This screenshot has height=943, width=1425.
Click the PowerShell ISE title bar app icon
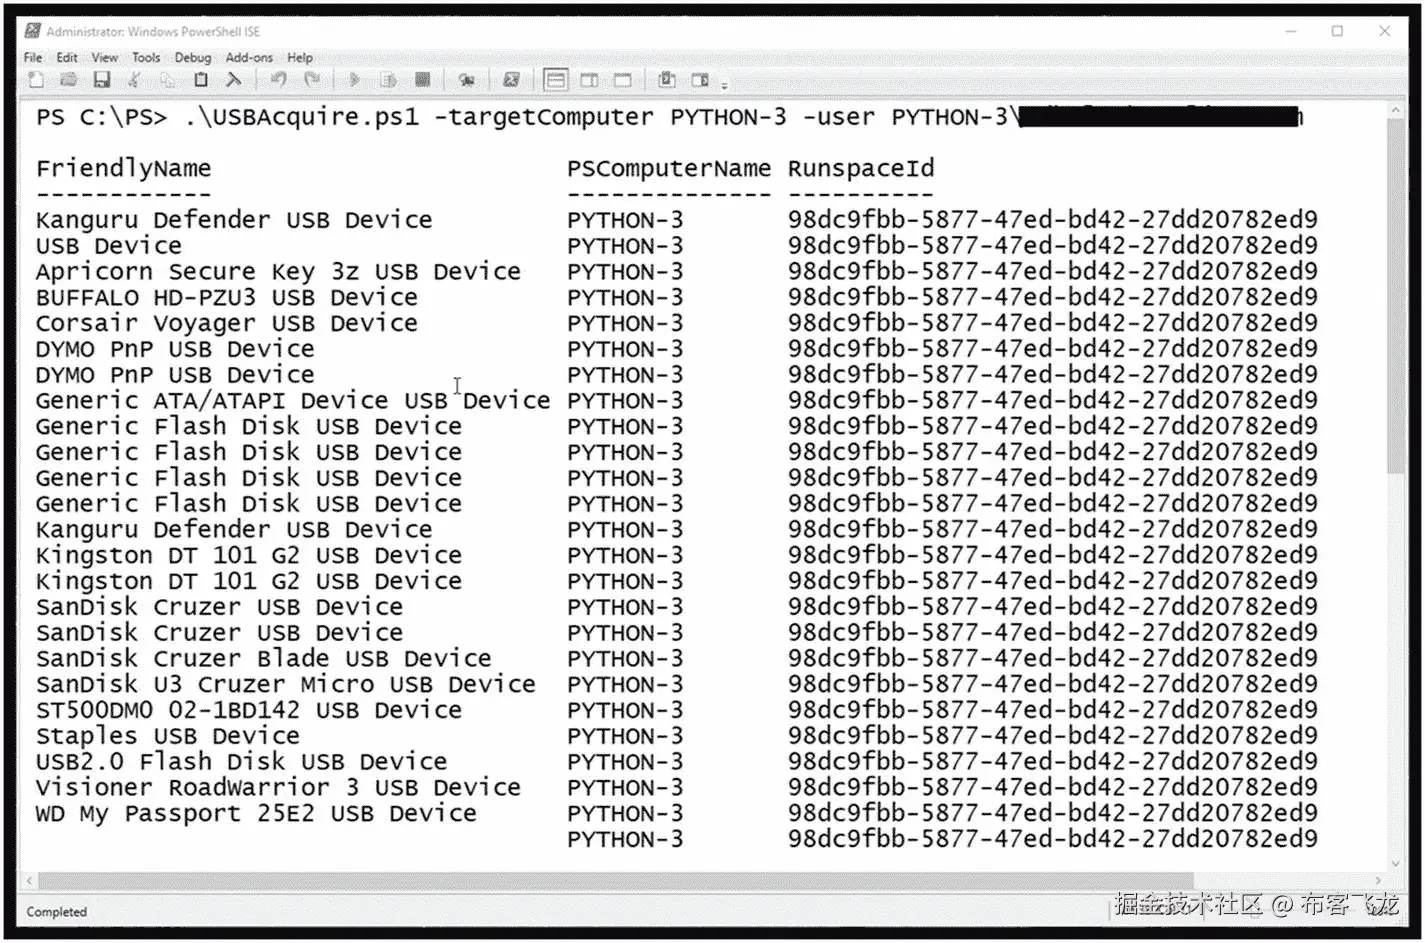point(33,31)
